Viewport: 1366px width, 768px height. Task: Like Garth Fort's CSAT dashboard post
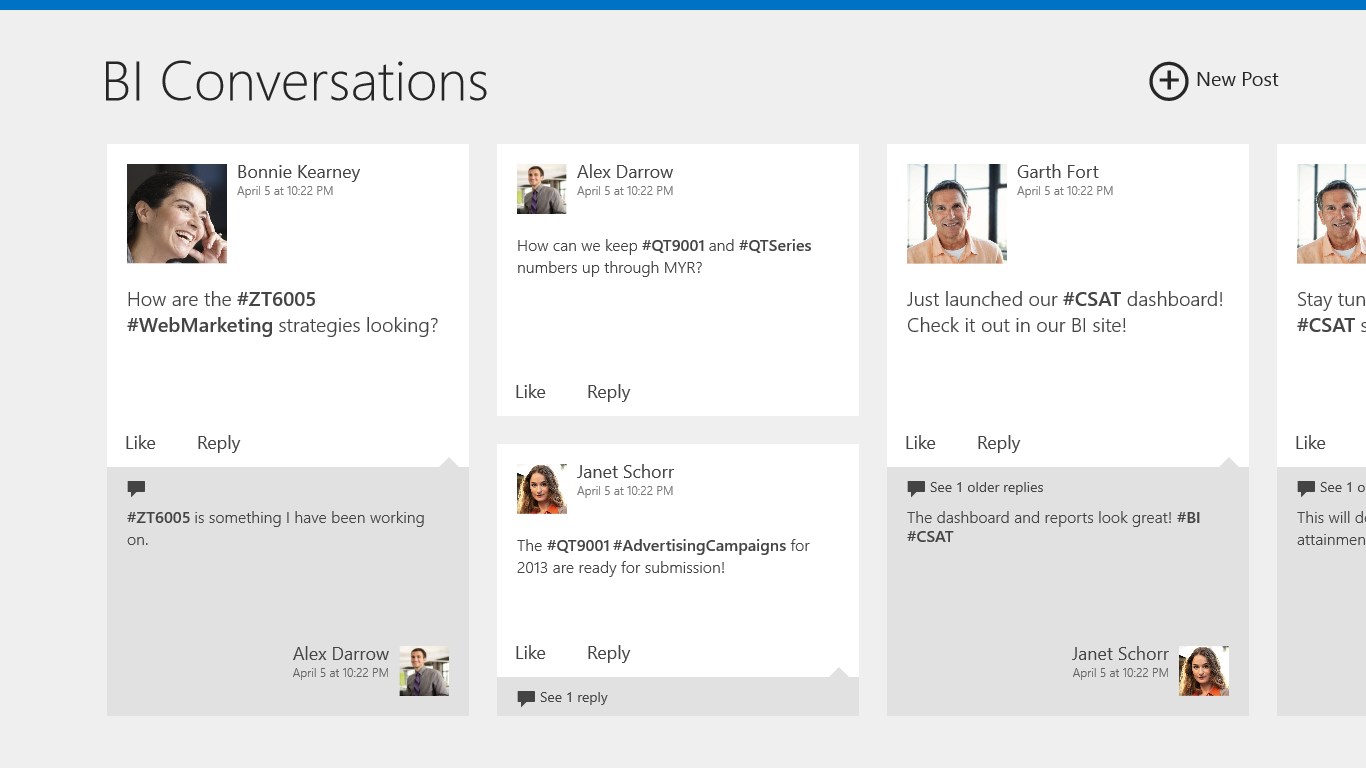pyautogui.click(x=920, y=443)
